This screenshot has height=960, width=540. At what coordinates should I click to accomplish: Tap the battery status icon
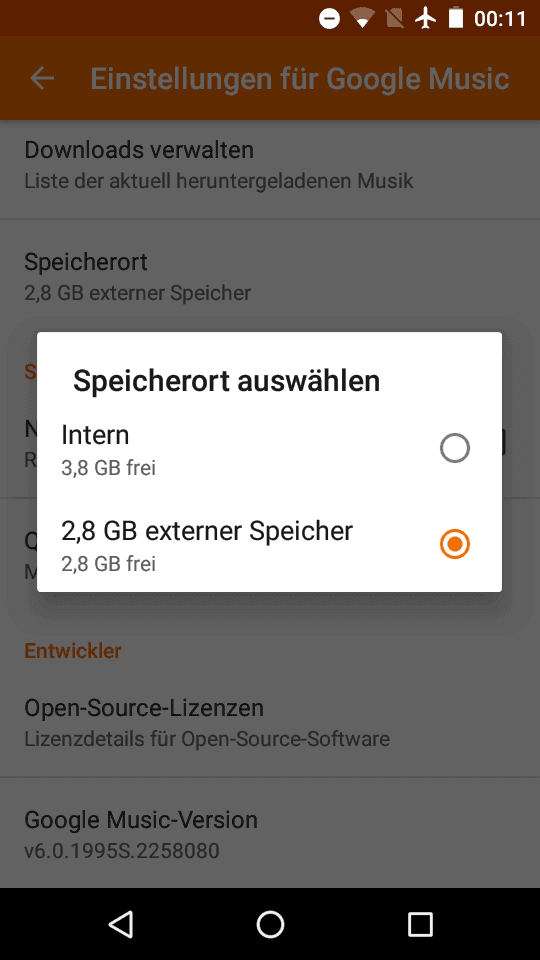coord(456,18)
